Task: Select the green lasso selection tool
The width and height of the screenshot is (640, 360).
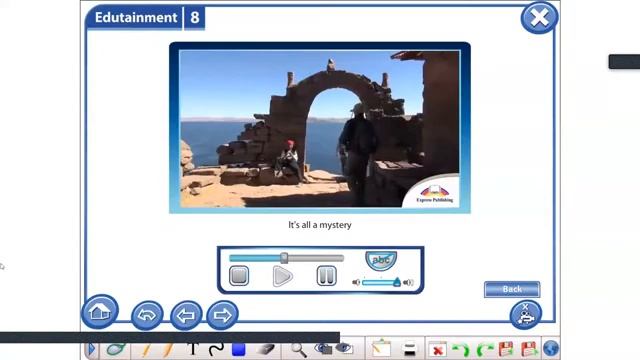Action: pos(116,349)
